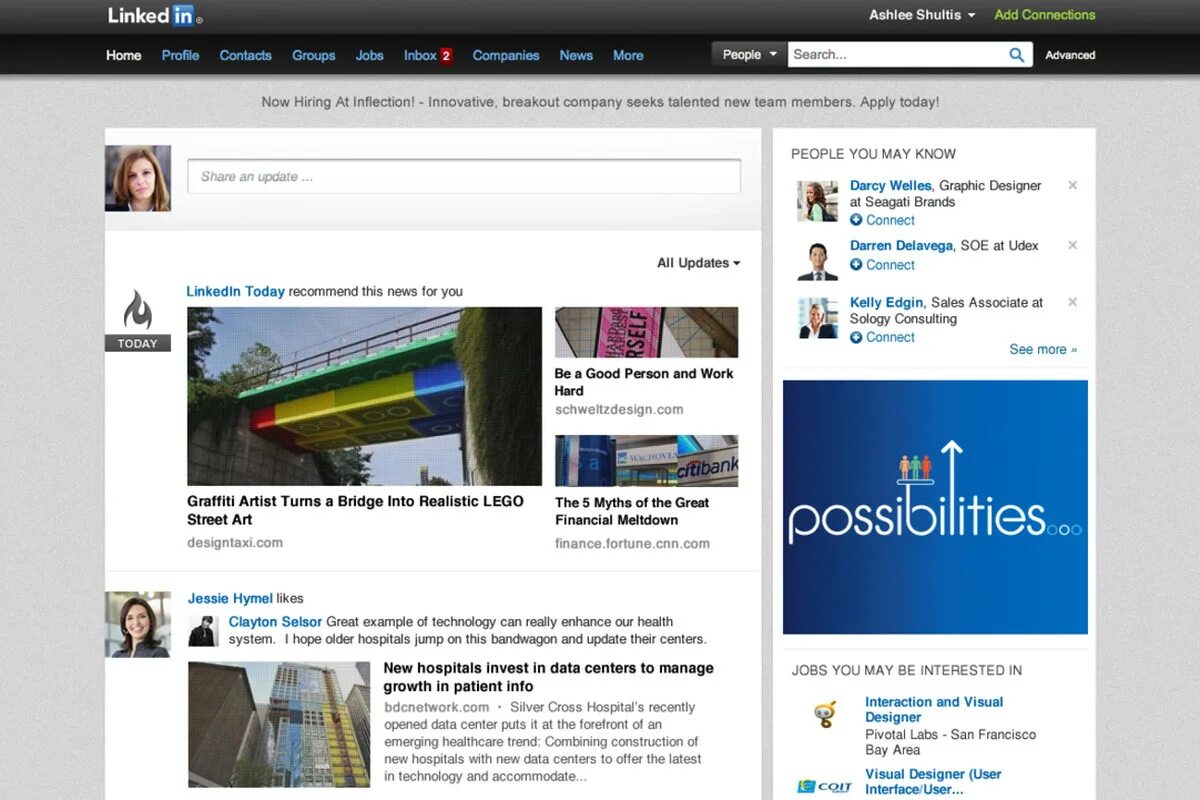Viewport: 1200px width, 800px height.
Task: Open the News menu
Action: [576, 55]
